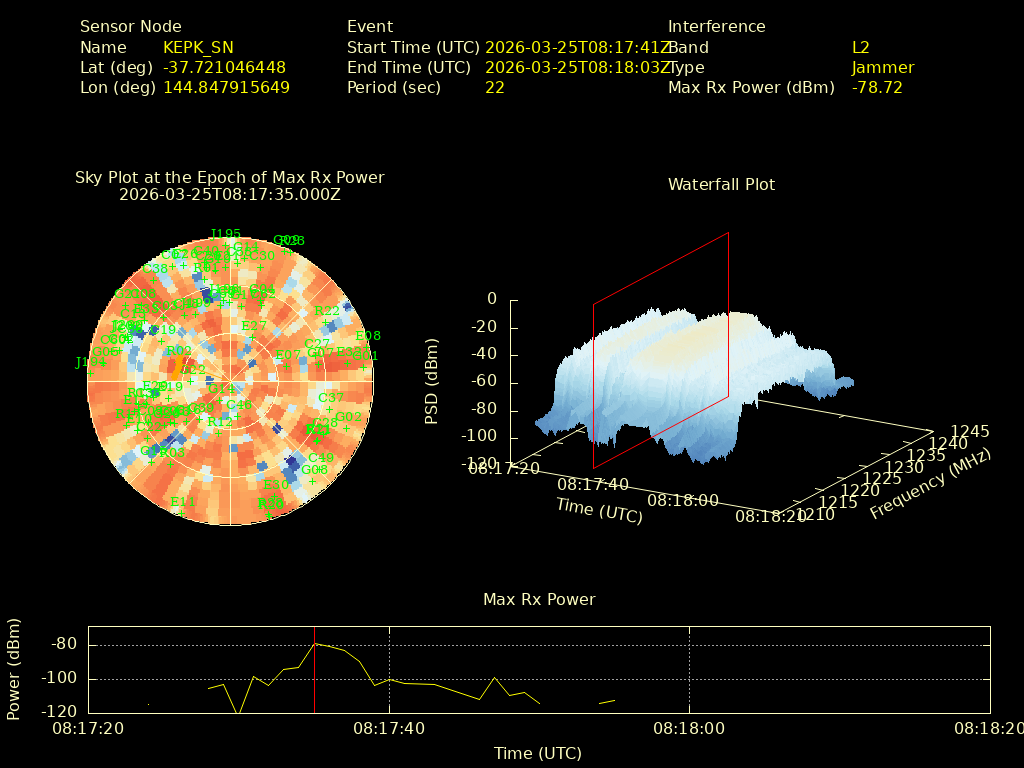Select the Max Rx Power value -78.72
The image size is (1024, 768).
tap(877, 88)
